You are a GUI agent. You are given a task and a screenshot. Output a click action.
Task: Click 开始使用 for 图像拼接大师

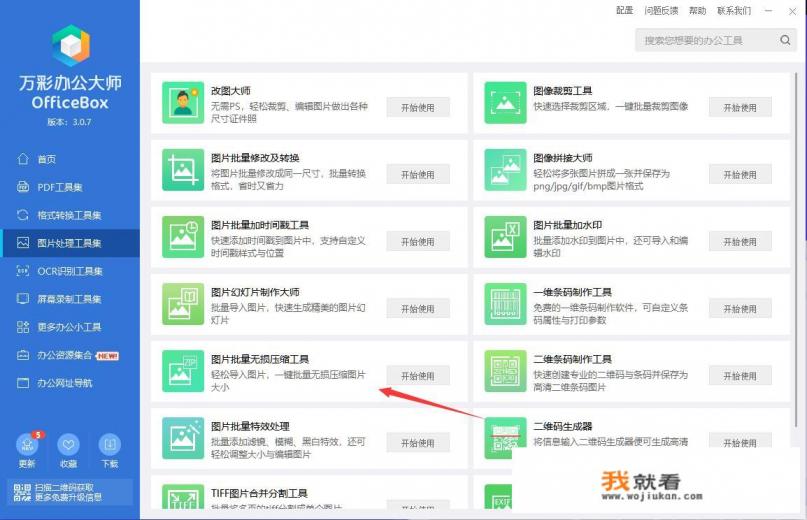[740, 175]
